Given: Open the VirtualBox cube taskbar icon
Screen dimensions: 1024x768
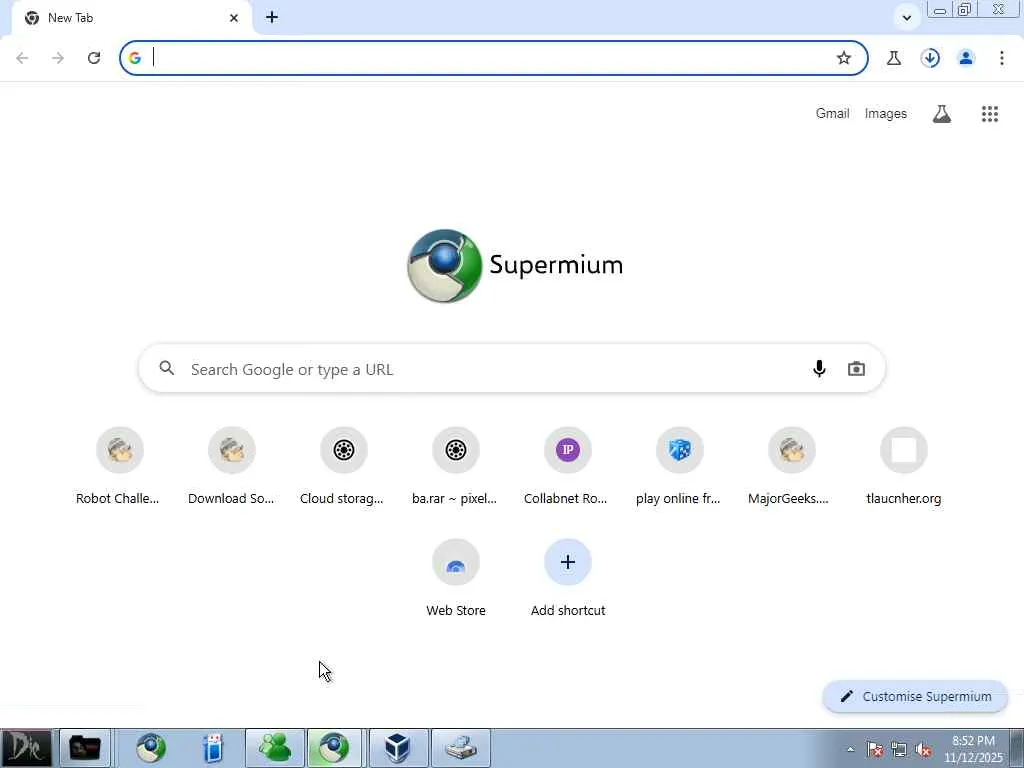Looking at the screenshot, I should pos(398,748).
